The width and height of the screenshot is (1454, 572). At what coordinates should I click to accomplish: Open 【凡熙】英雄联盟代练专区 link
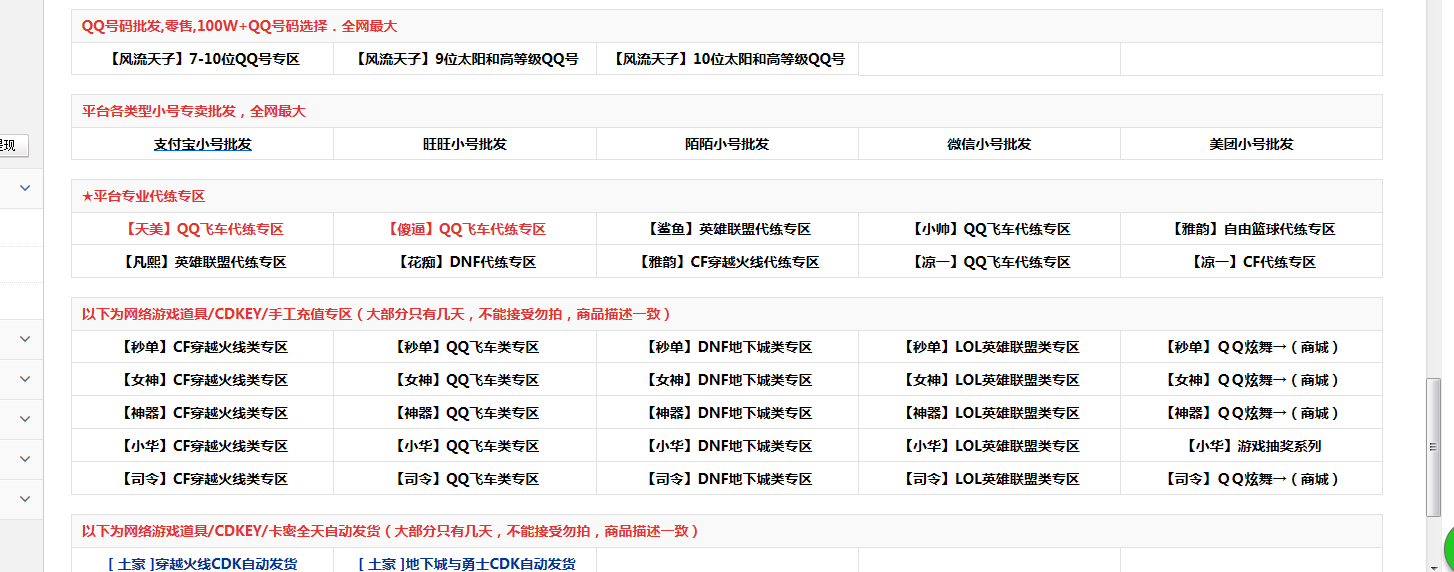point(202,262)
